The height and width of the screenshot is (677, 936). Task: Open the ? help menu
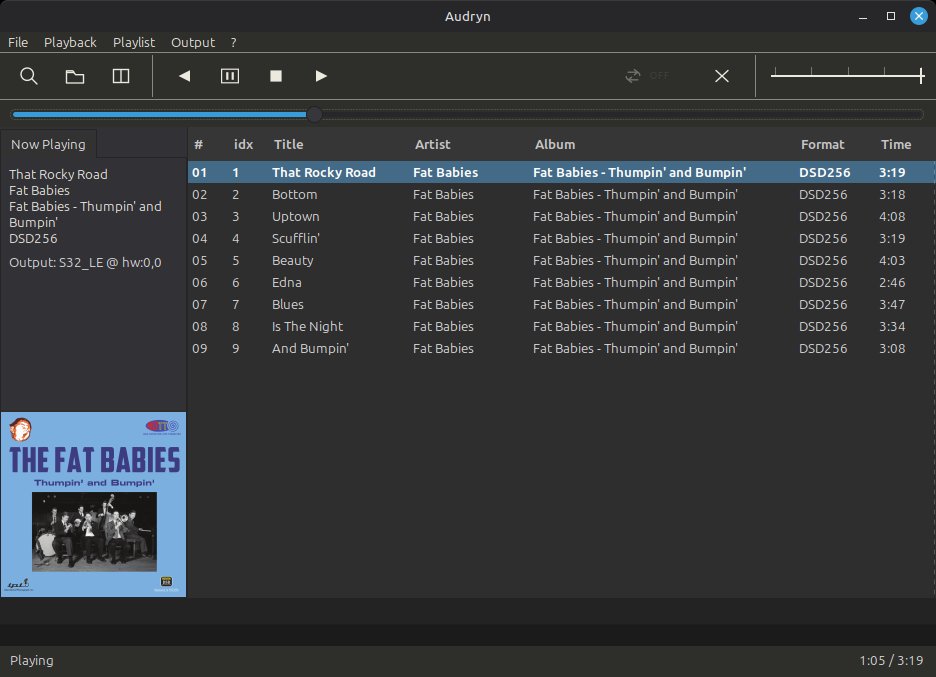pyautogui.click(x=233, y=42)
